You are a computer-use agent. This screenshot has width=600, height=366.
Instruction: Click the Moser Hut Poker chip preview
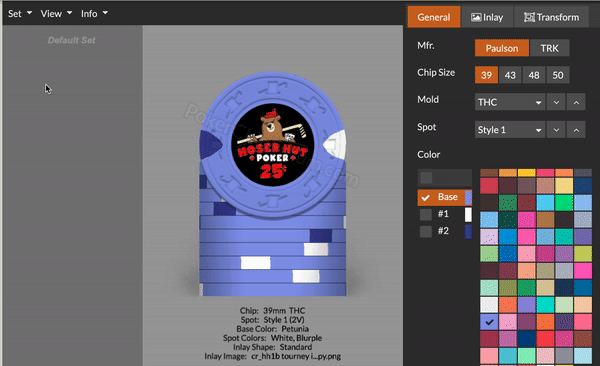pos(272,145)
